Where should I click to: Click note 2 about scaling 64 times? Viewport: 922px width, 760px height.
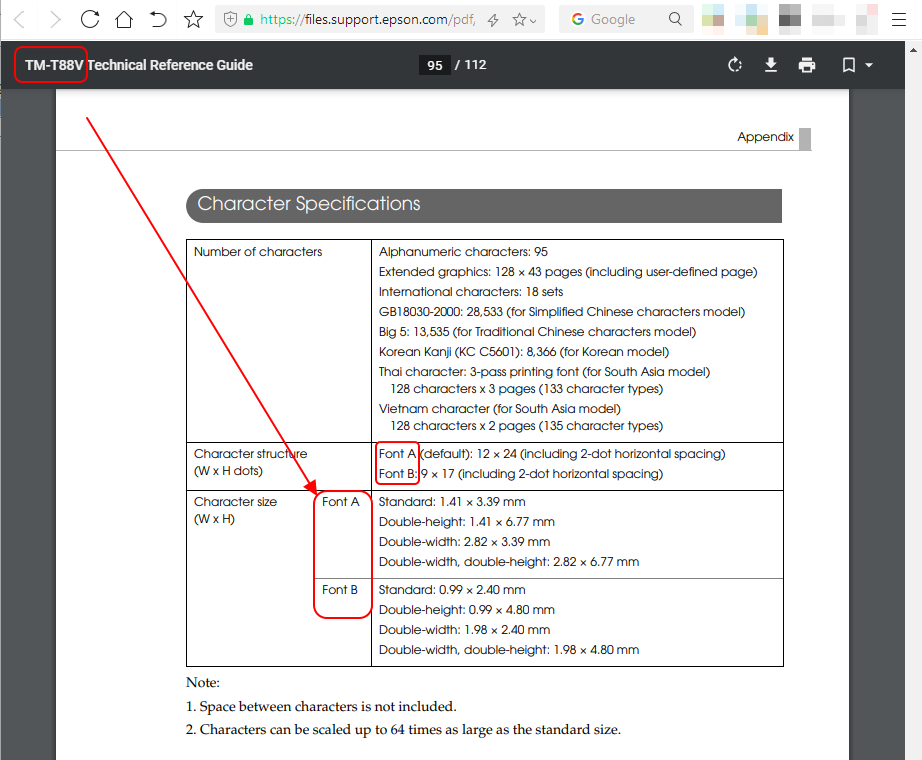pyautogui.click(x=403, y=729)
